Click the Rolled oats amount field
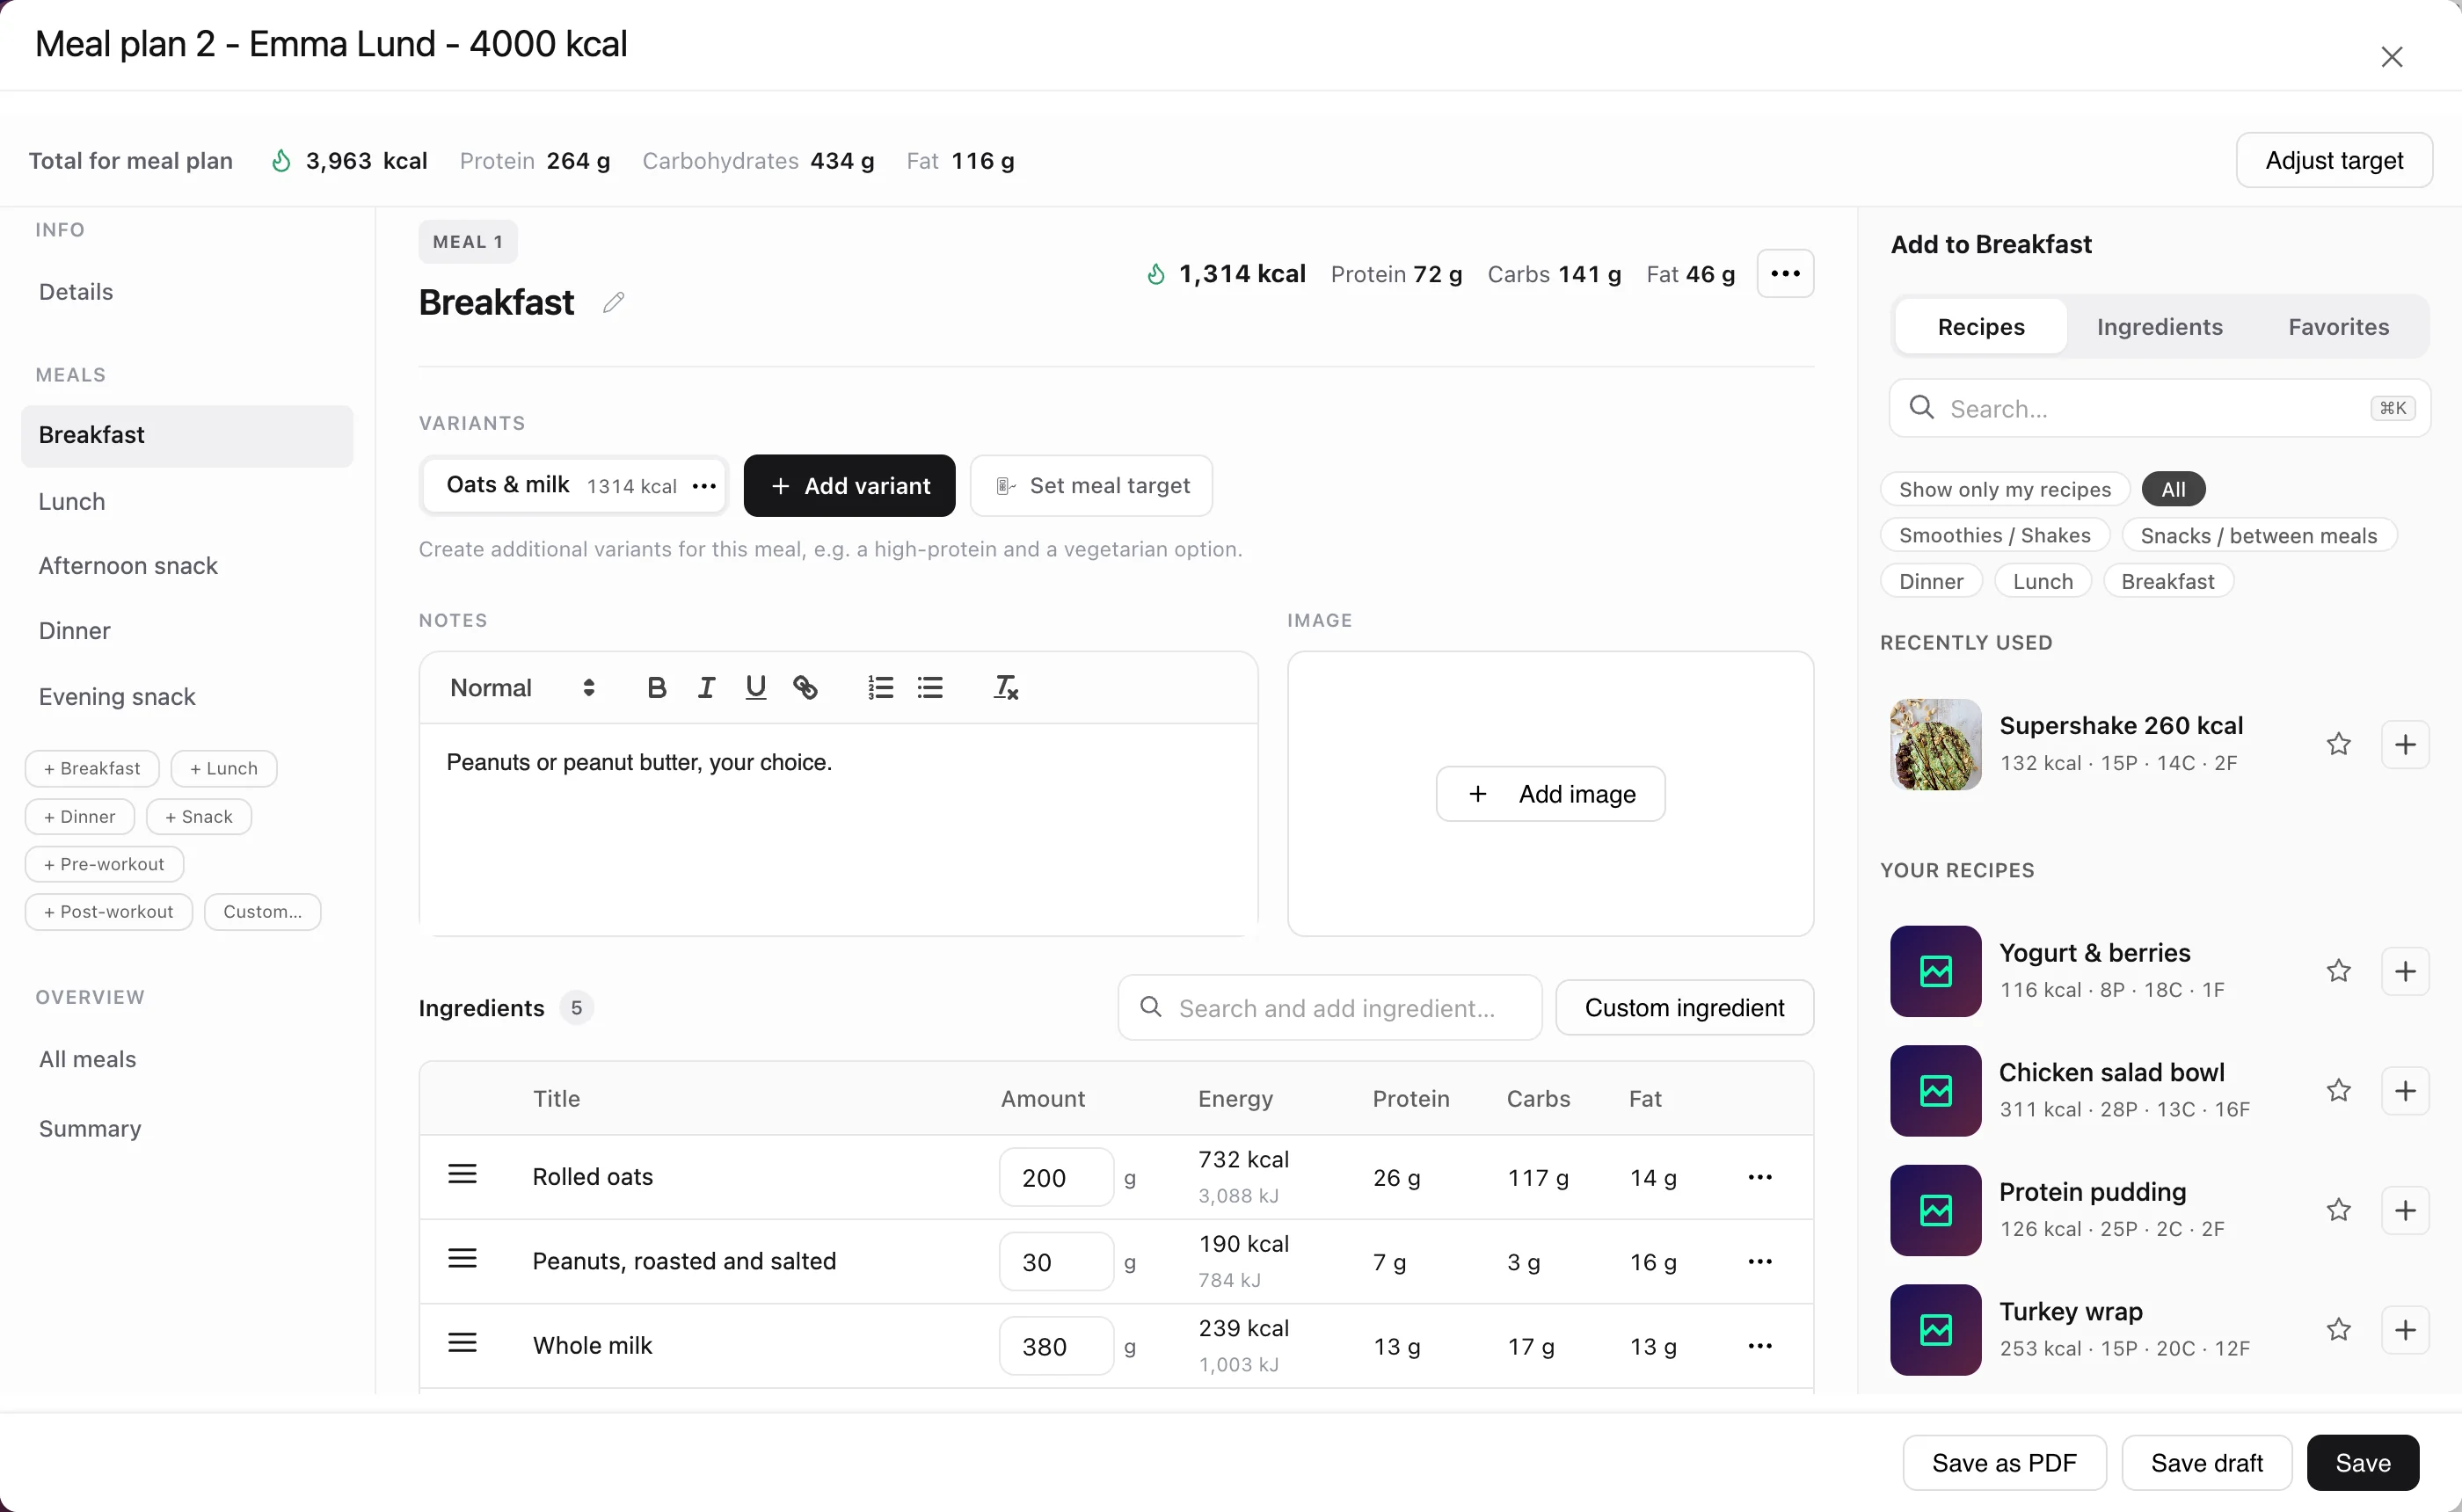2462x1512 pixels. (x=1055, y=1177)
